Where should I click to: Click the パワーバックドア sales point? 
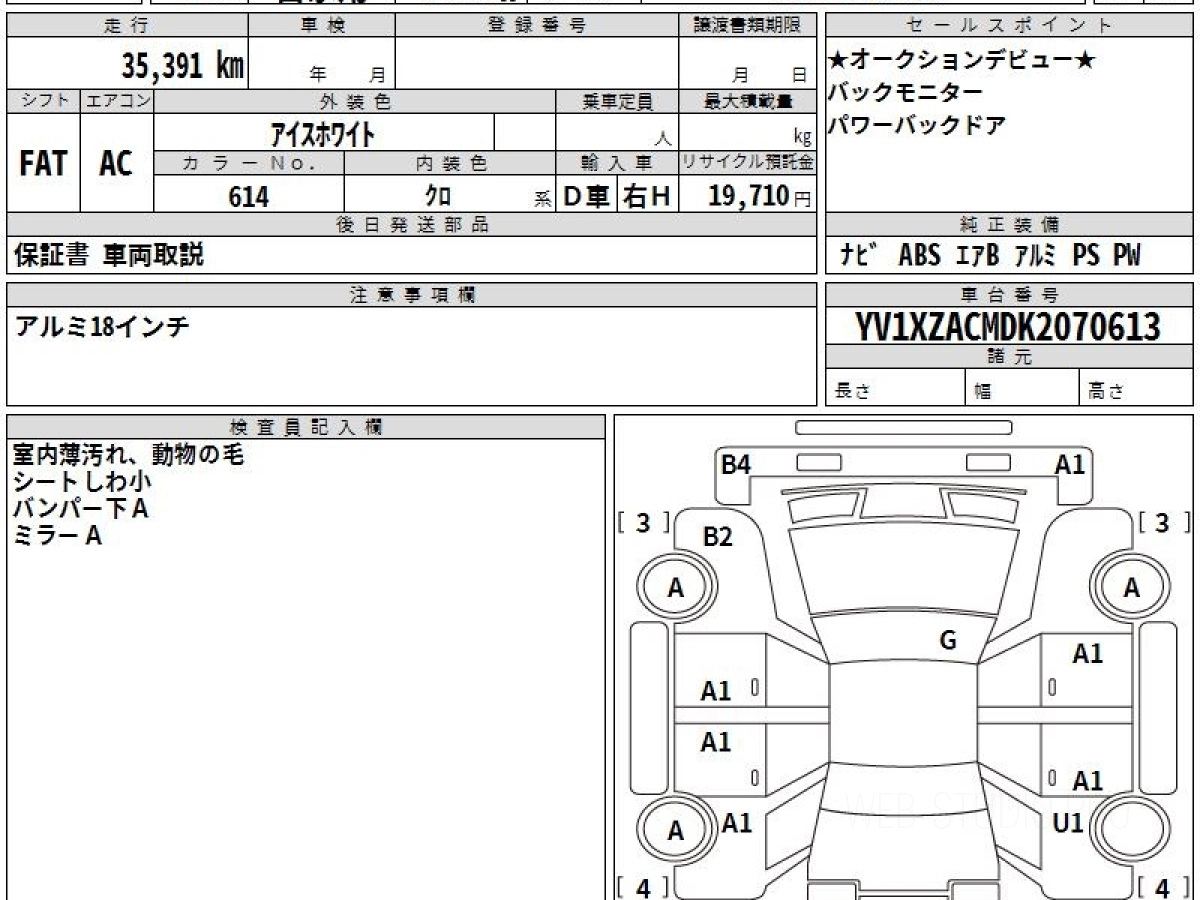tap(917, 126)
